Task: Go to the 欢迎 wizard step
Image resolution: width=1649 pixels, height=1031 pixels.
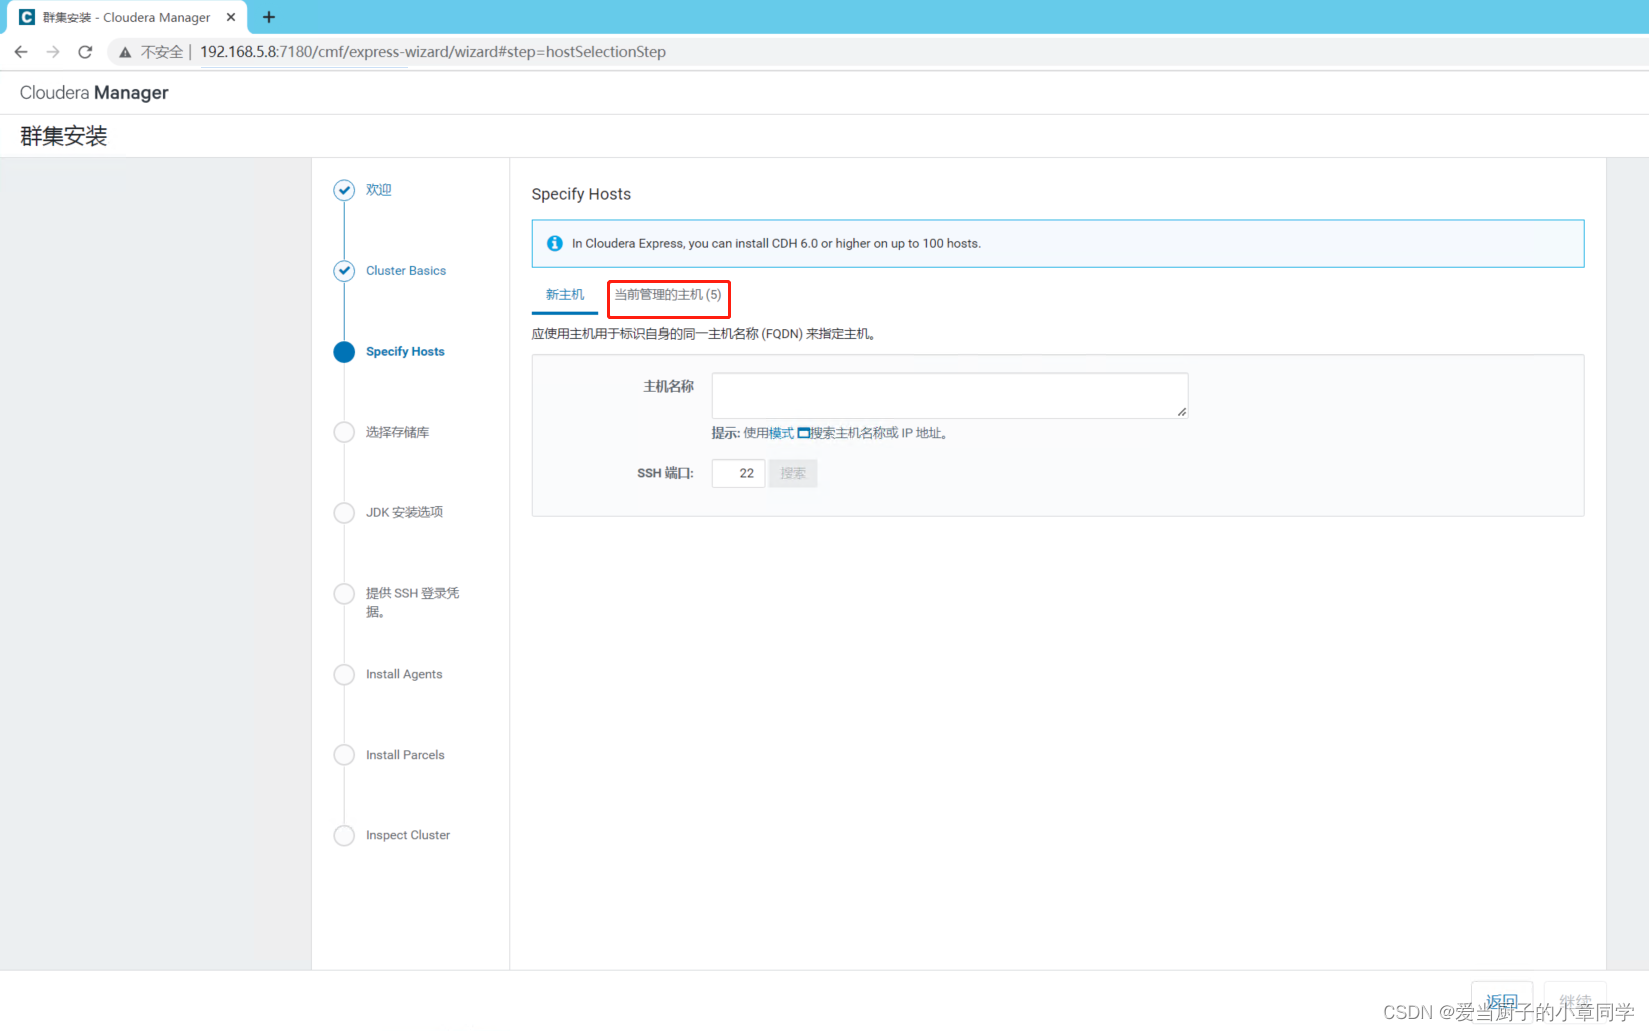Action: 378,190
